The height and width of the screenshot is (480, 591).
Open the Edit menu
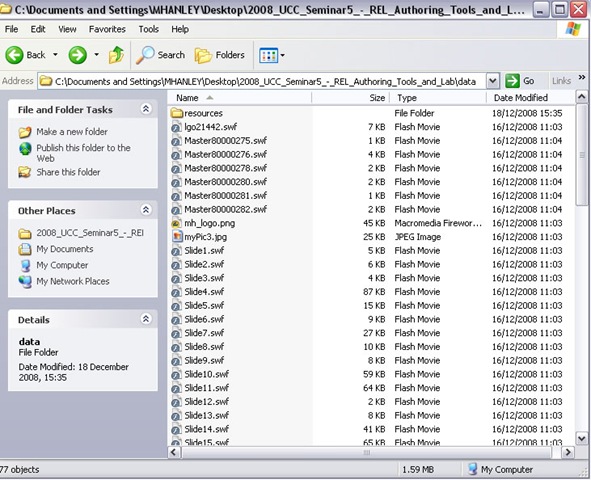pyautogui.click(x=38, y=29)
